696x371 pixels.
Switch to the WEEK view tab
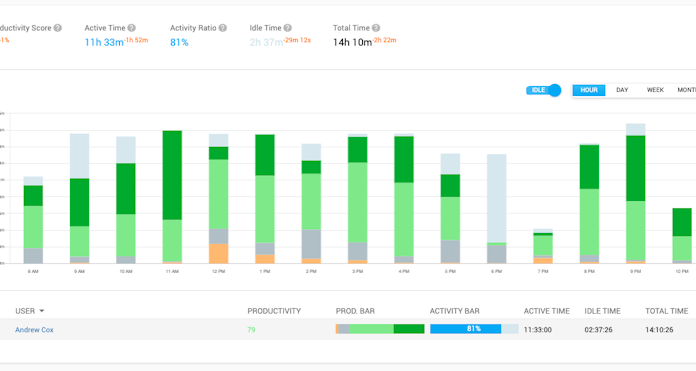point(655,90)
